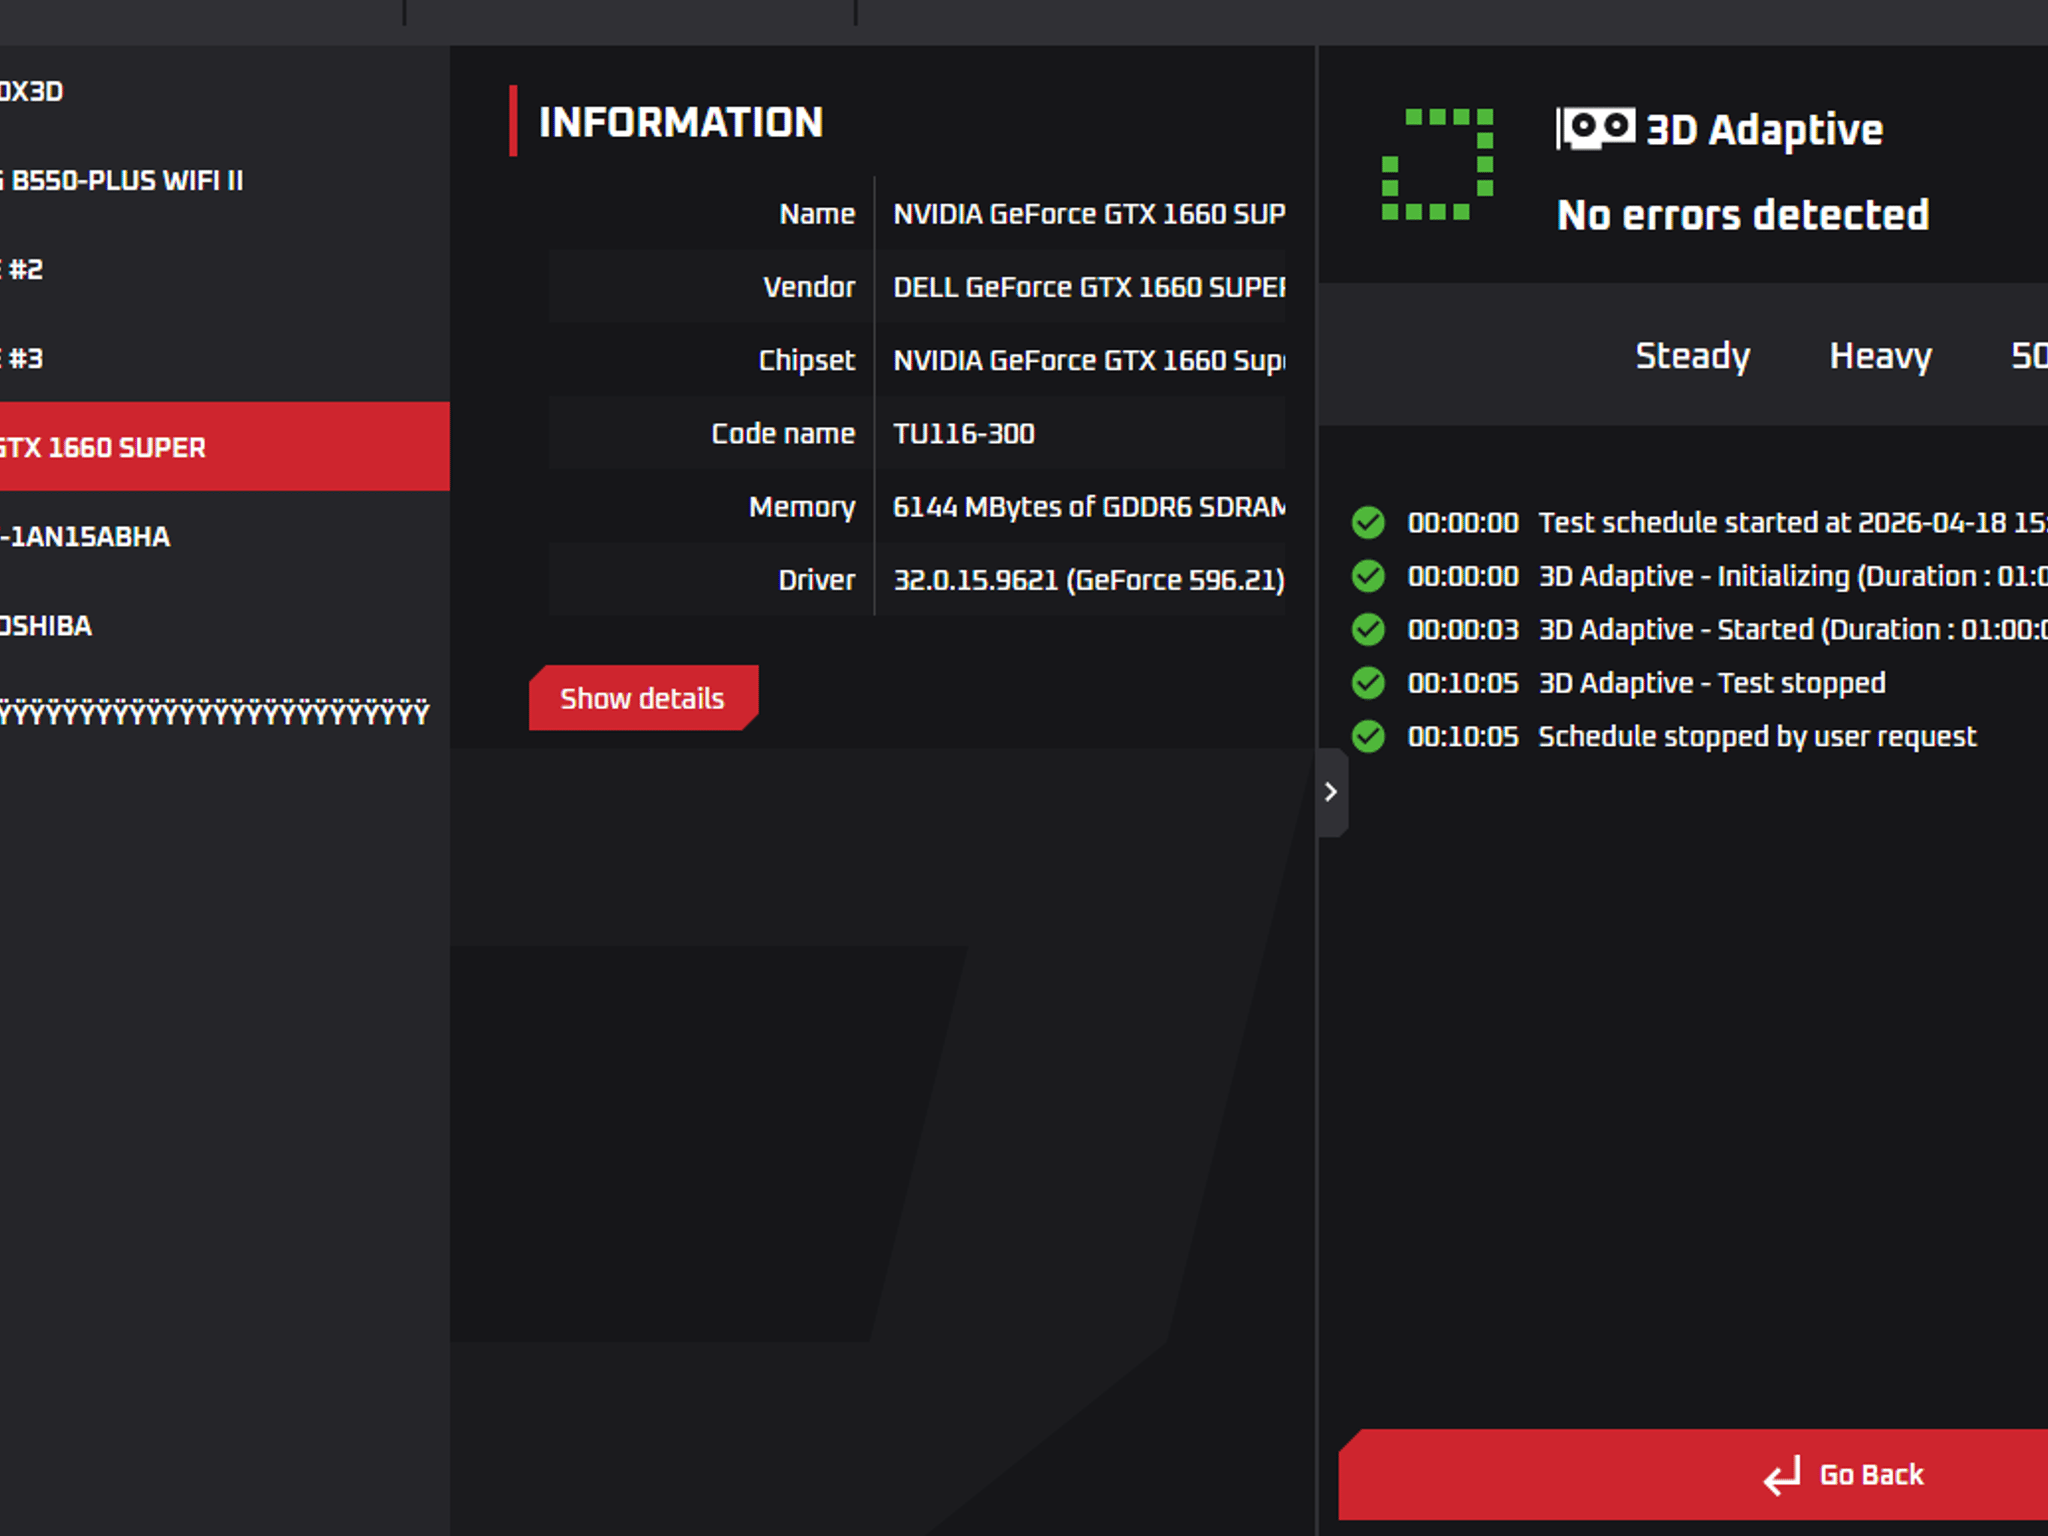Go Back to the previous screen
This screenshot has width=2048, height=1536.
coord(1693,1475)
